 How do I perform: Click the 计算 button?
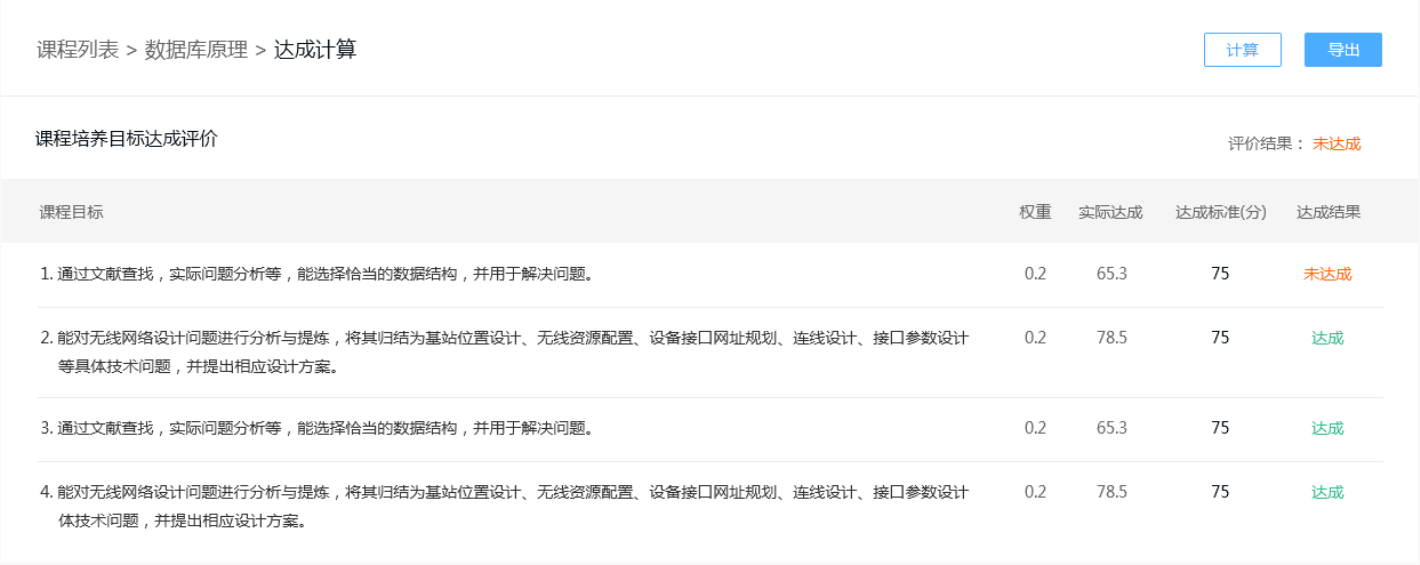point(1242,50)
